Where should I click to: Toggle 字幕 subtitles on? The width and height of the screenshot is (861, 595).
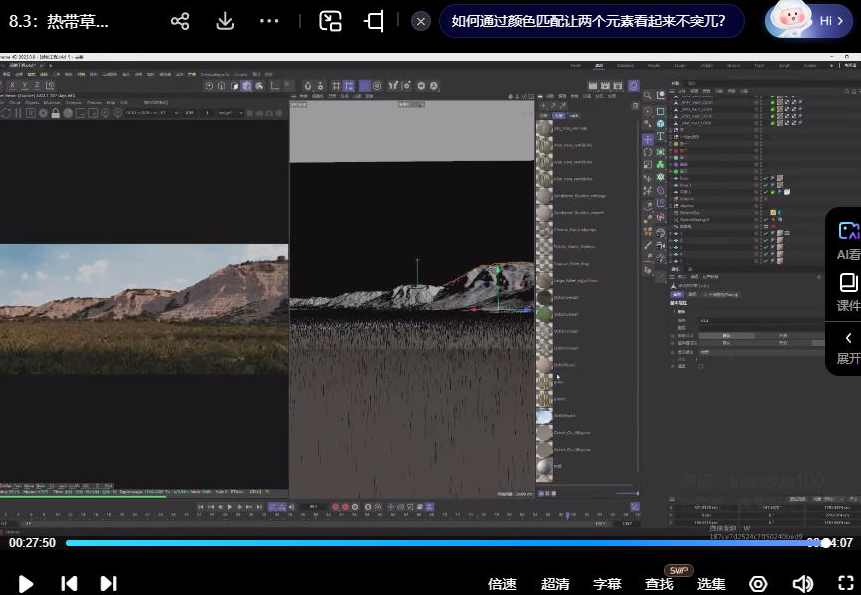tap(607, 583)
